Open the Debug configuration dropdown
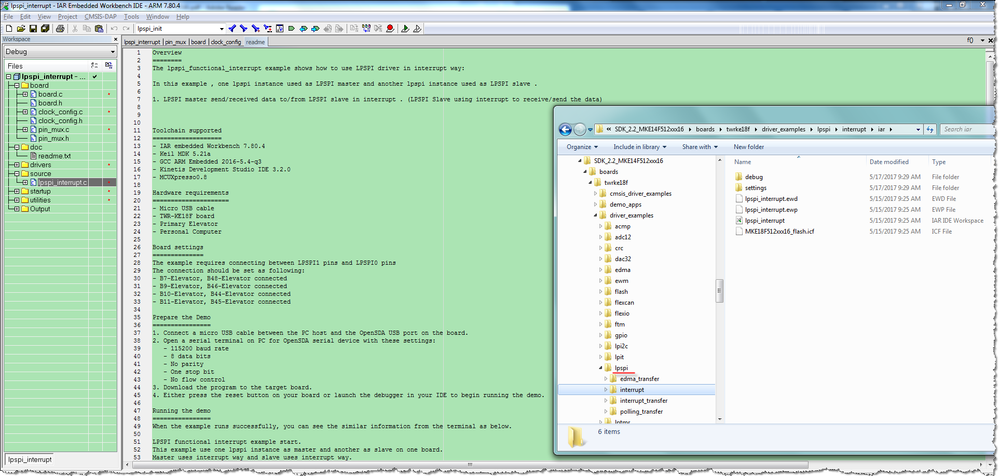This screenshot has height=476, width=999. pos(113,52)
